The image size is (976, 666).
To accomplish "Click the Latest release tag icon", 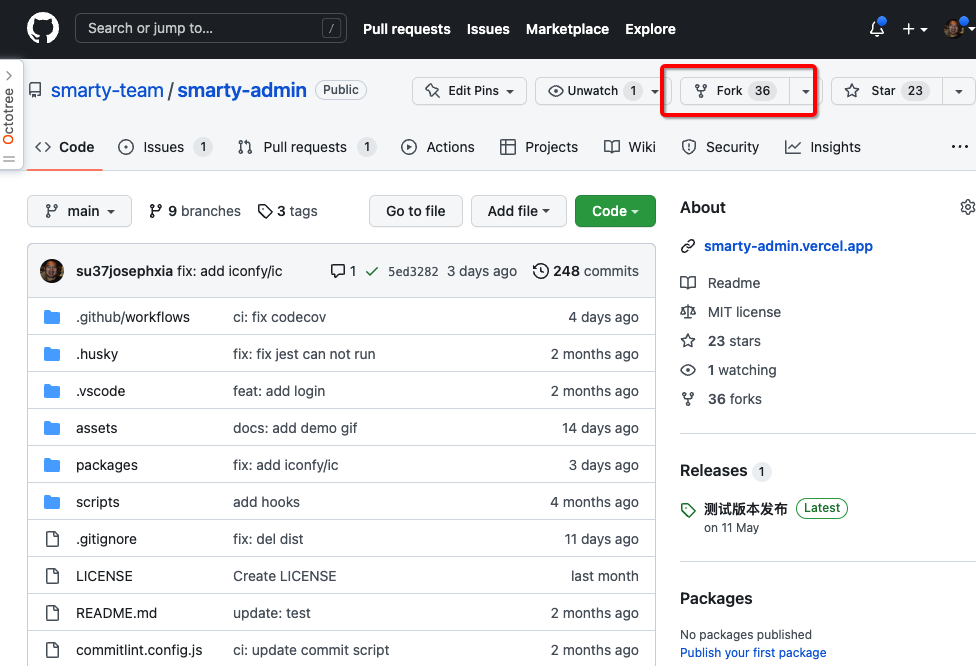I will coord(688,510).
